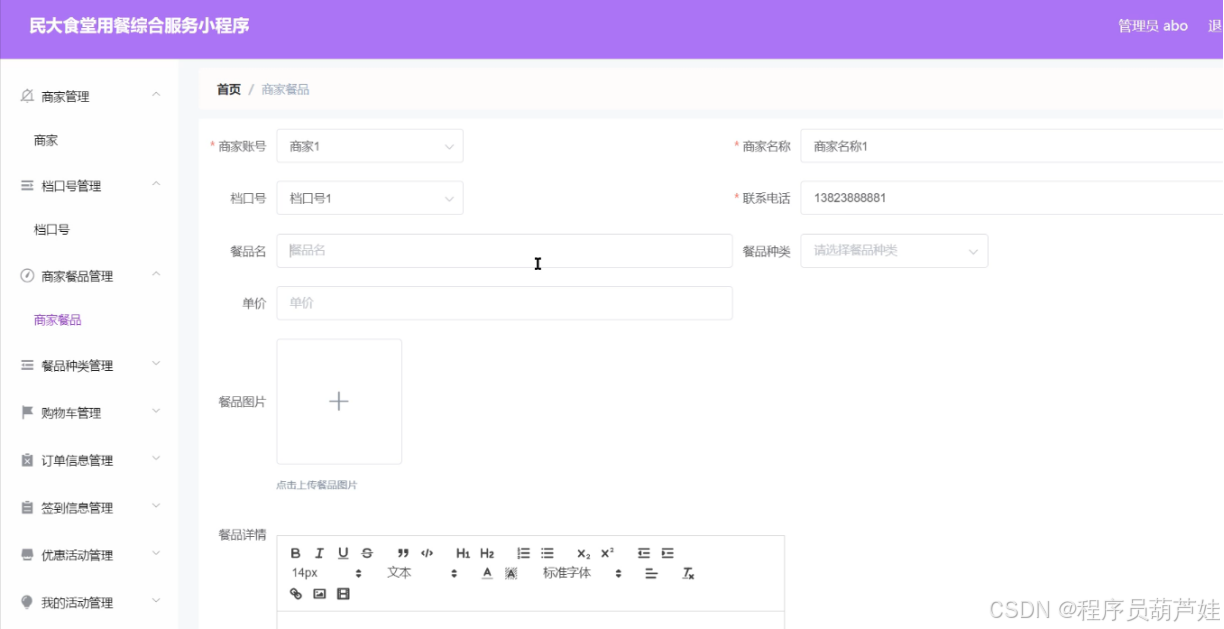This screenshot has height=629, width=1224.
Task: Open the 商家账号 dropdown showing 商家1
Action: (x=370, y=146)
